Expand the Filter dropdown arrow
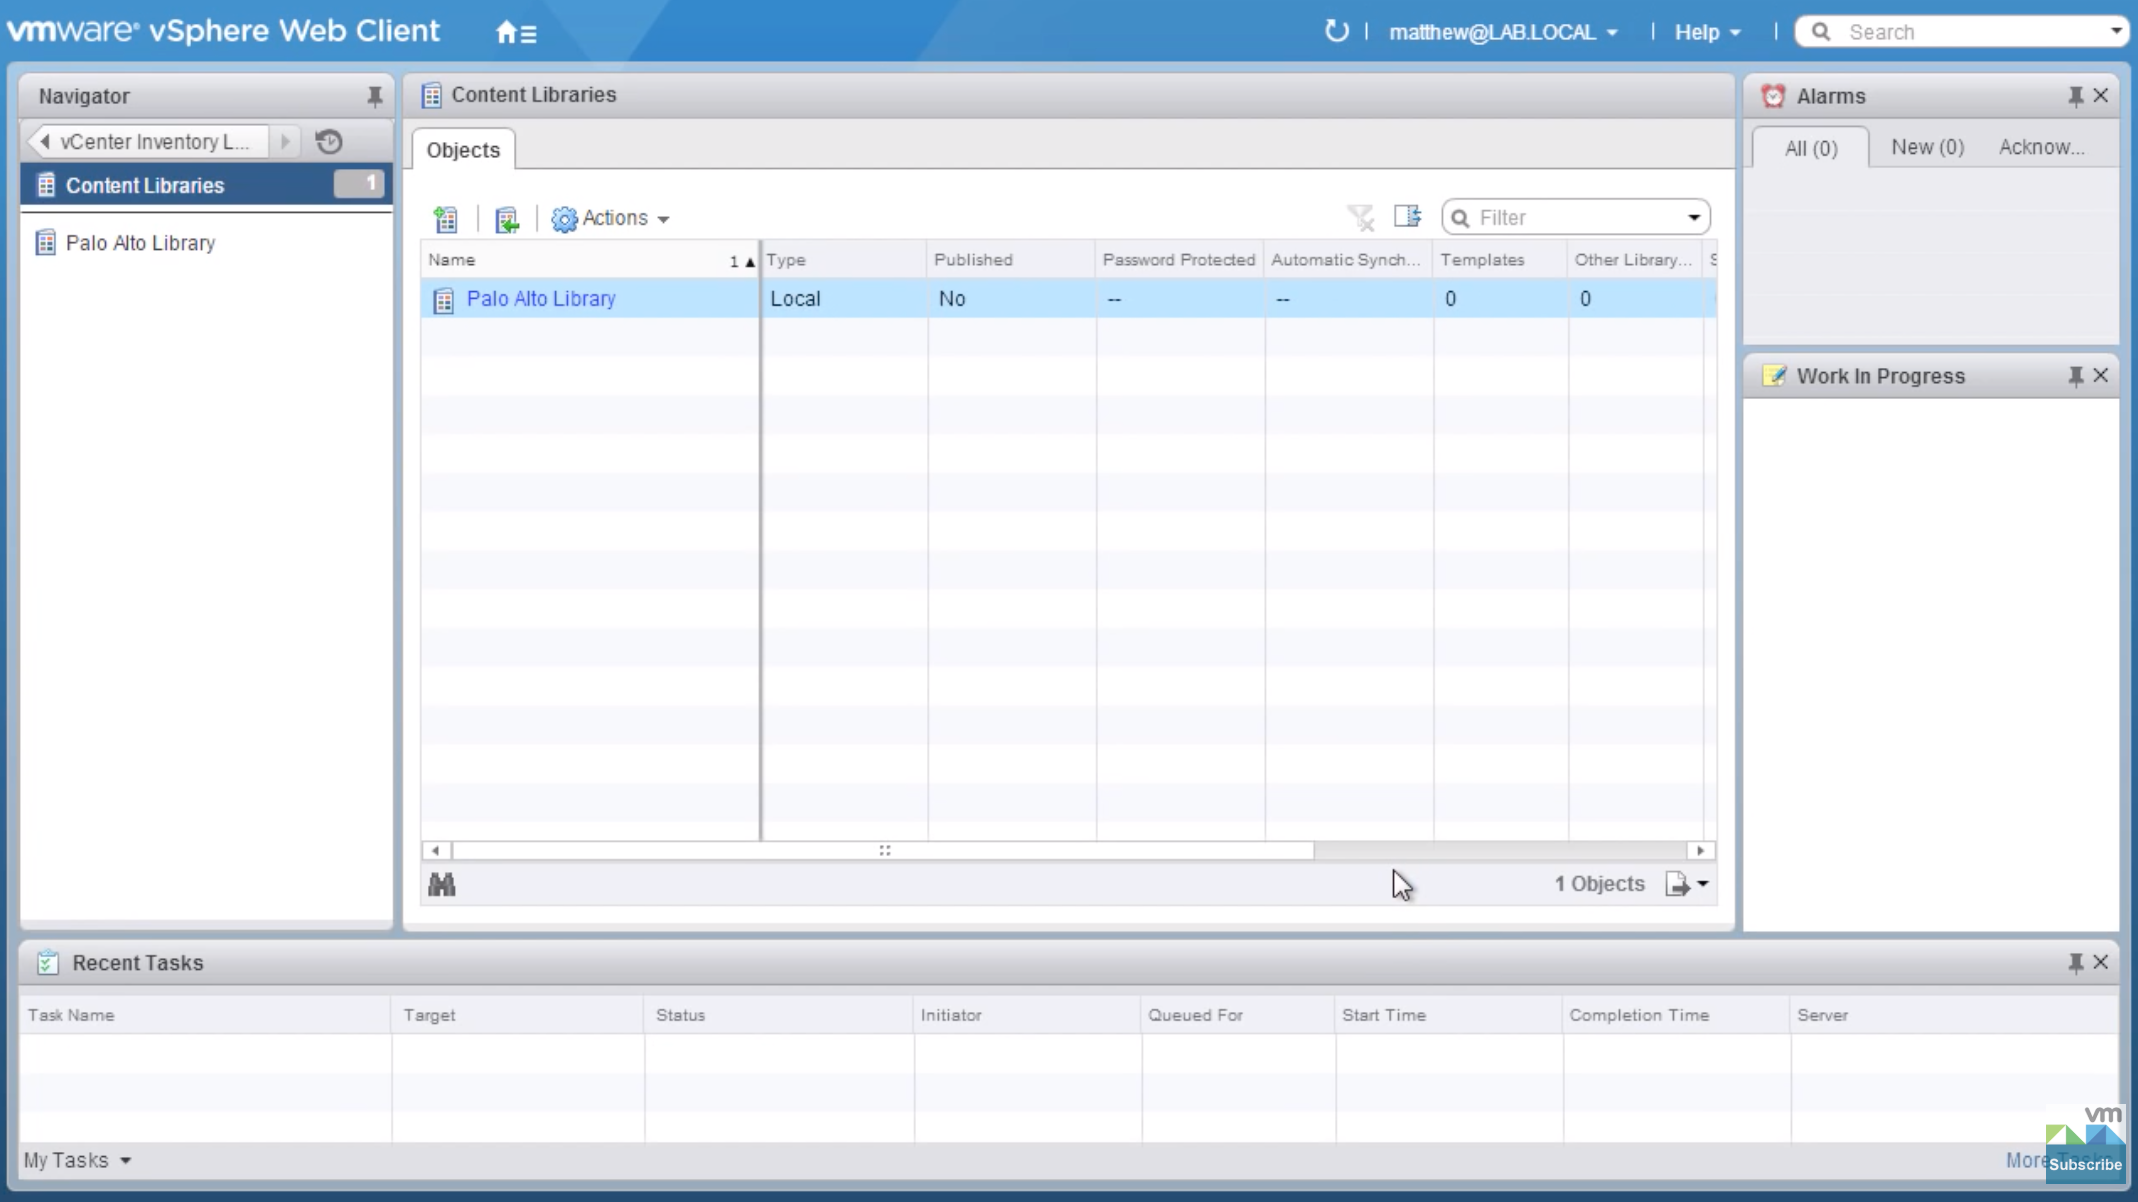This screenshot has width=2138, height=1202. coord(1694,217)
